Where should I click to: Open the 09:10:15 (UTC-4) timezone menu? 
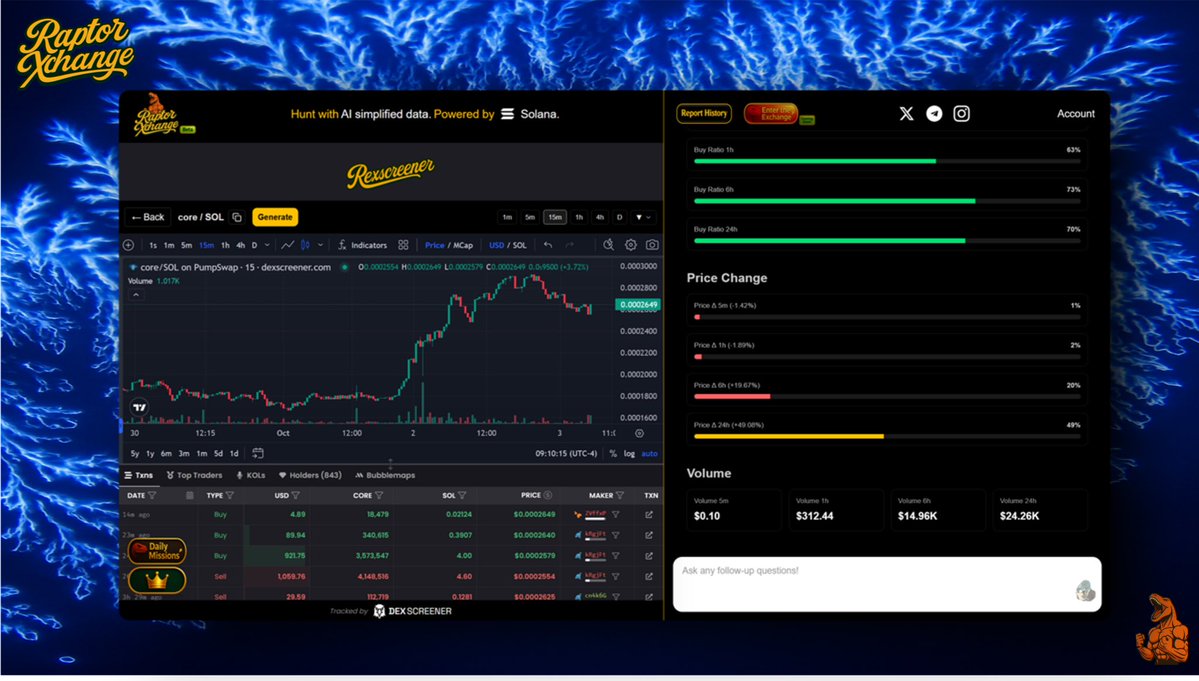(x=566, y=453)
